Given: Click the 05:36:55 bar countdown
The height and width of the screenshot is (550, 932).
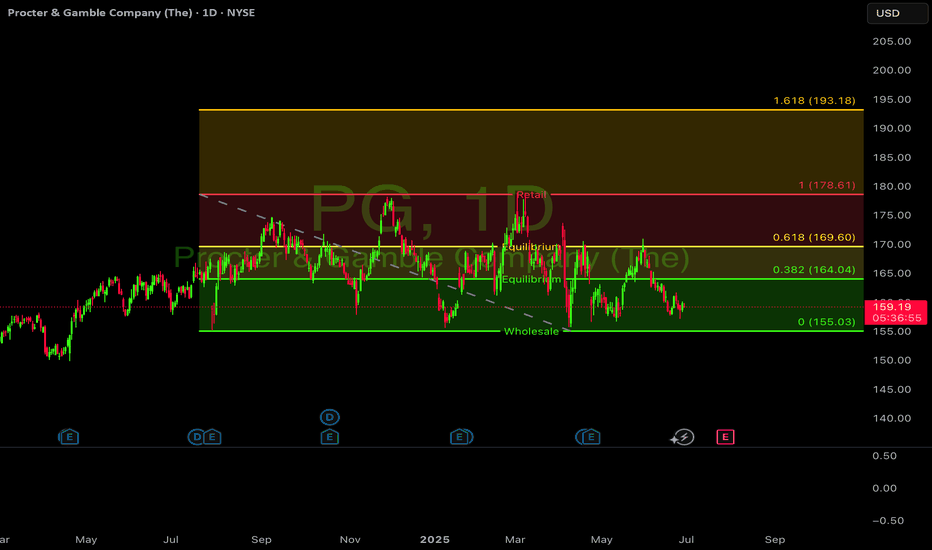Looking at the screenshot, I should [x=896, y=318].
